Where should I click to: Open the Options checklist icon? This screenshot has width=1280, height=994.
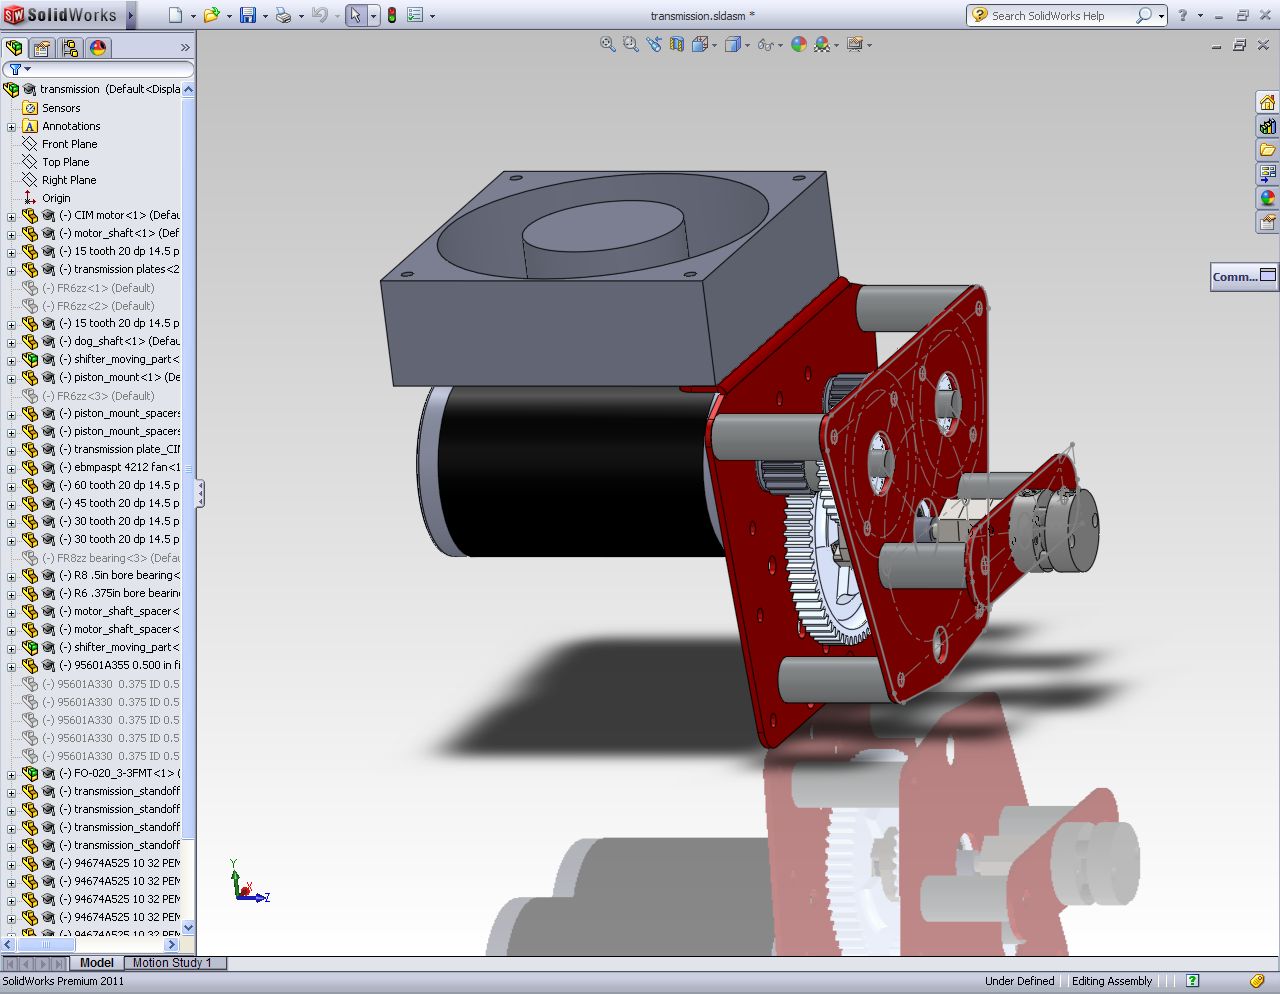[x=415, y=15]
